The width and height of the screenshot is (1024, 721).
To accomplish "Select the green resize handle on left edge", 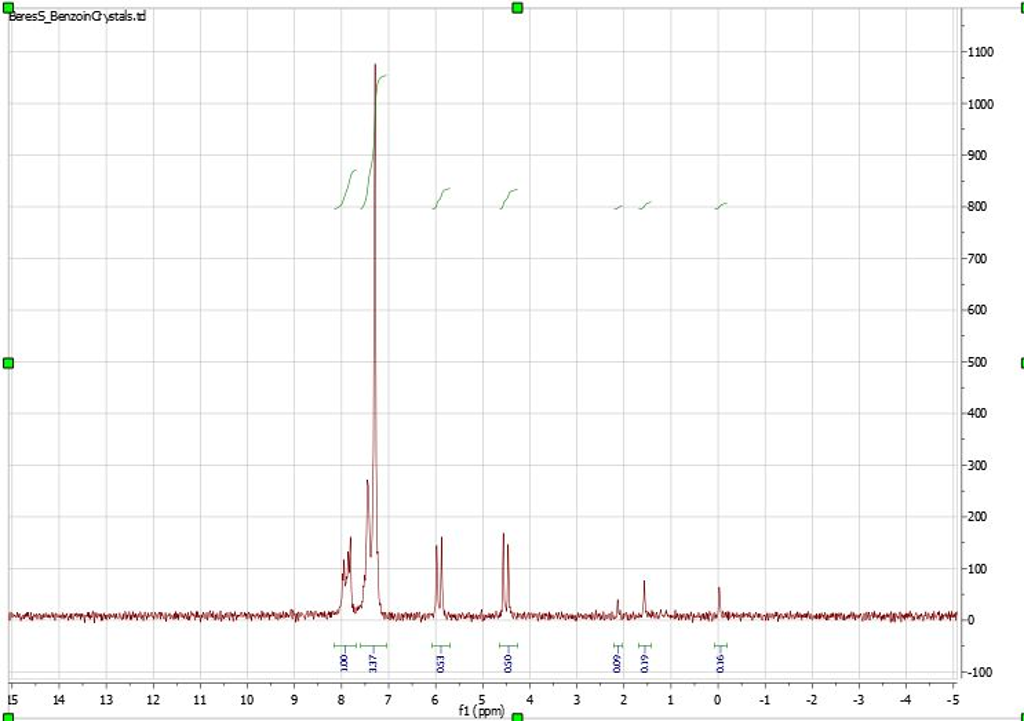I will (x=8, y=362).
